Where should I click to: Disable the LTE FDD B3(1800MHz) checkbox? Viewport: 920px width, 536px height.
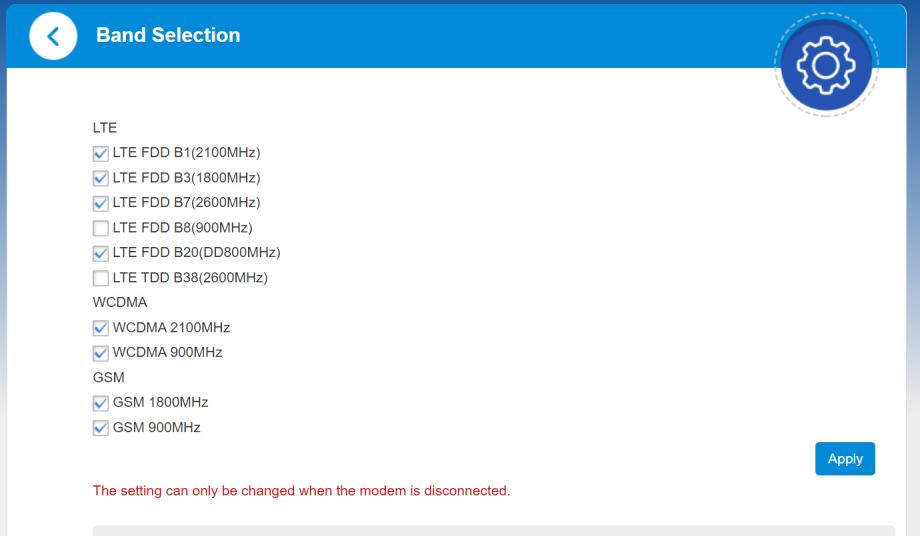[x=100, y=178]
